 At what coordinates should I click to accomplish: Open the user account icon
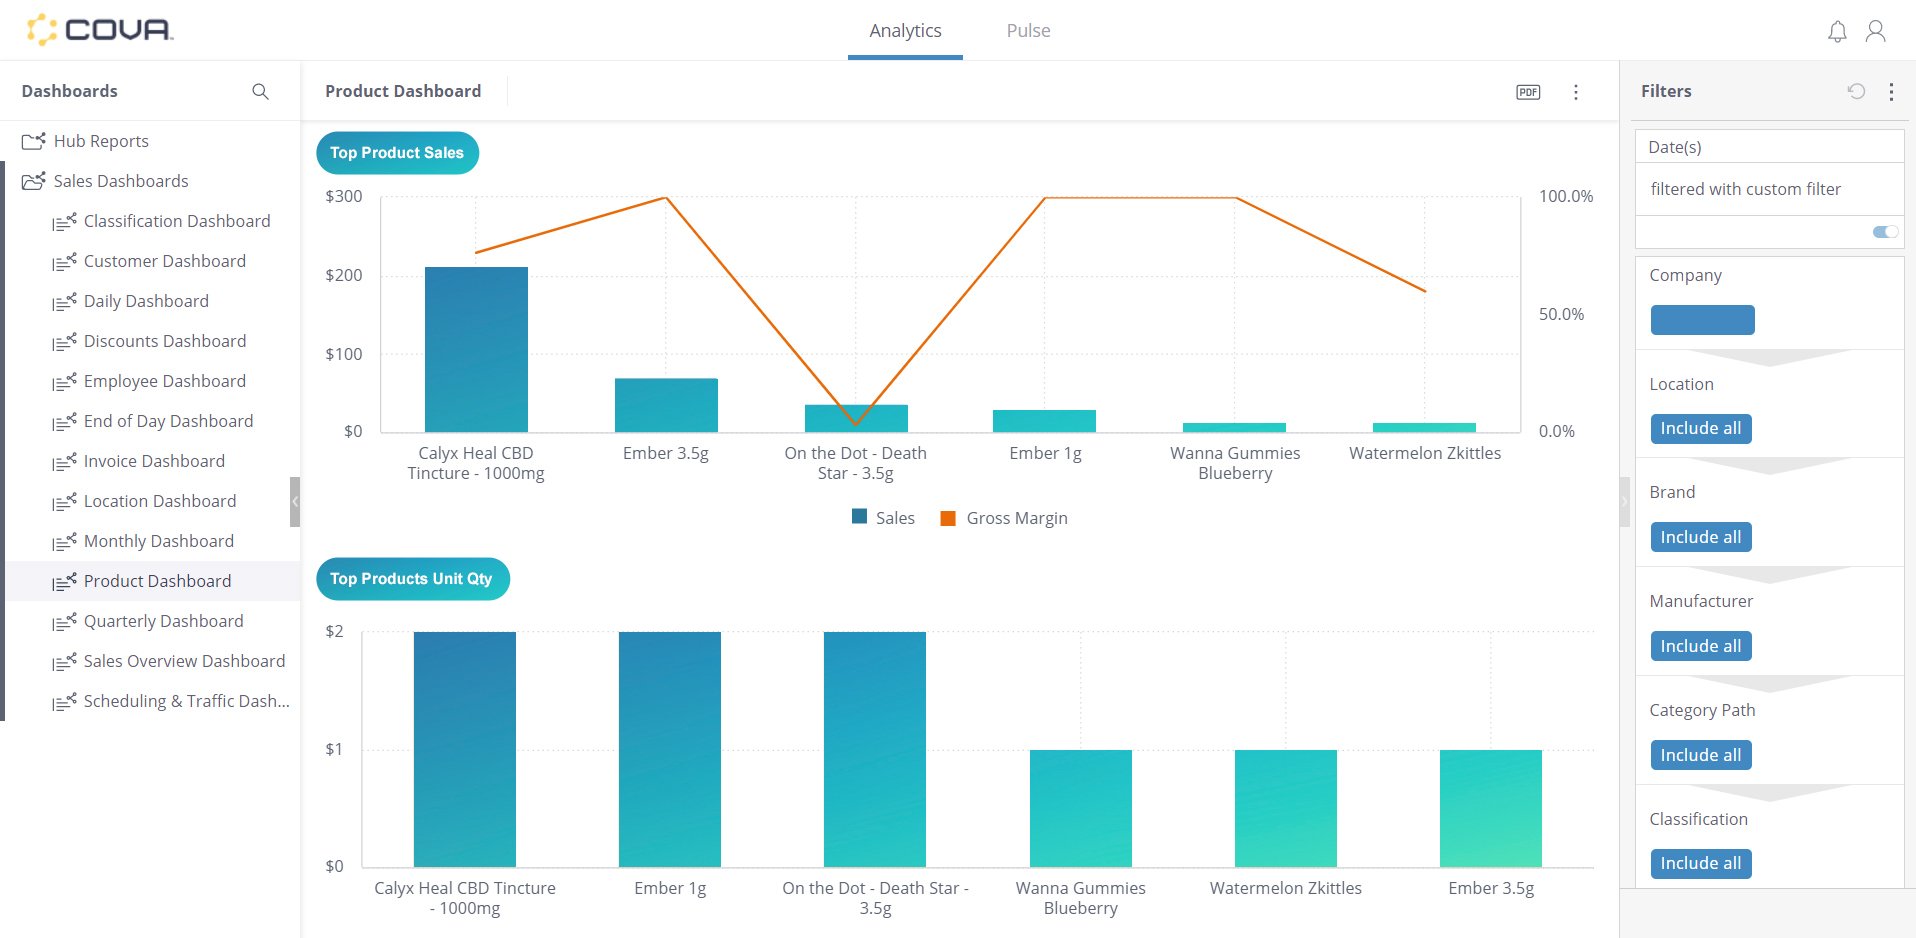(x=1876, y=31)
